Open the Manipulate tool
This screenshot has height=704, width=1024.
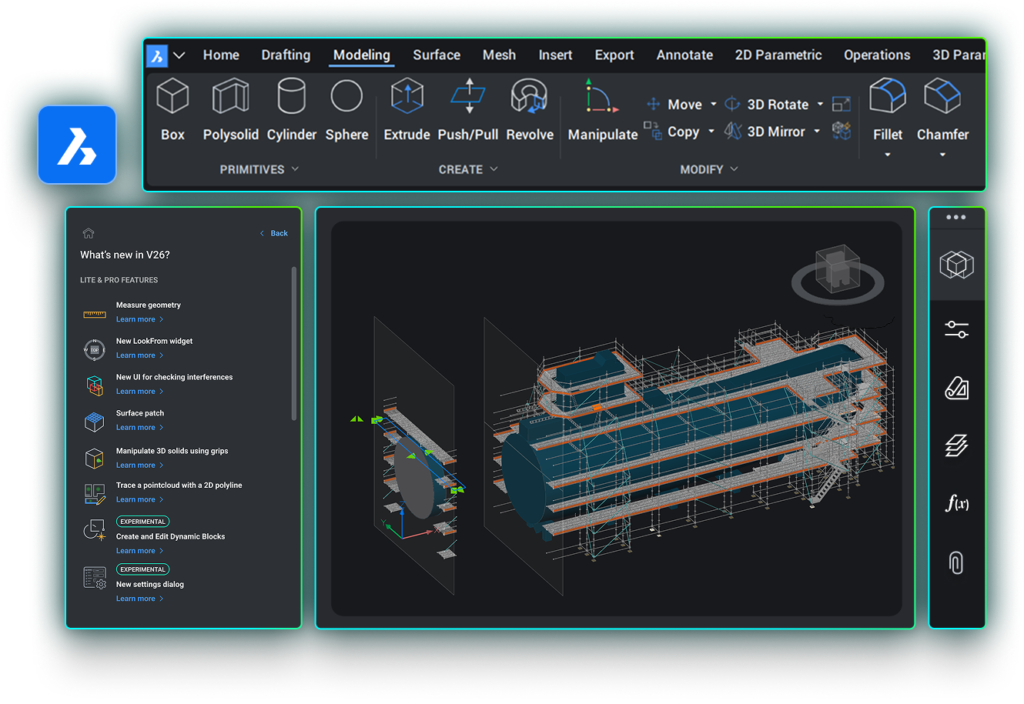tap(602, 98)
